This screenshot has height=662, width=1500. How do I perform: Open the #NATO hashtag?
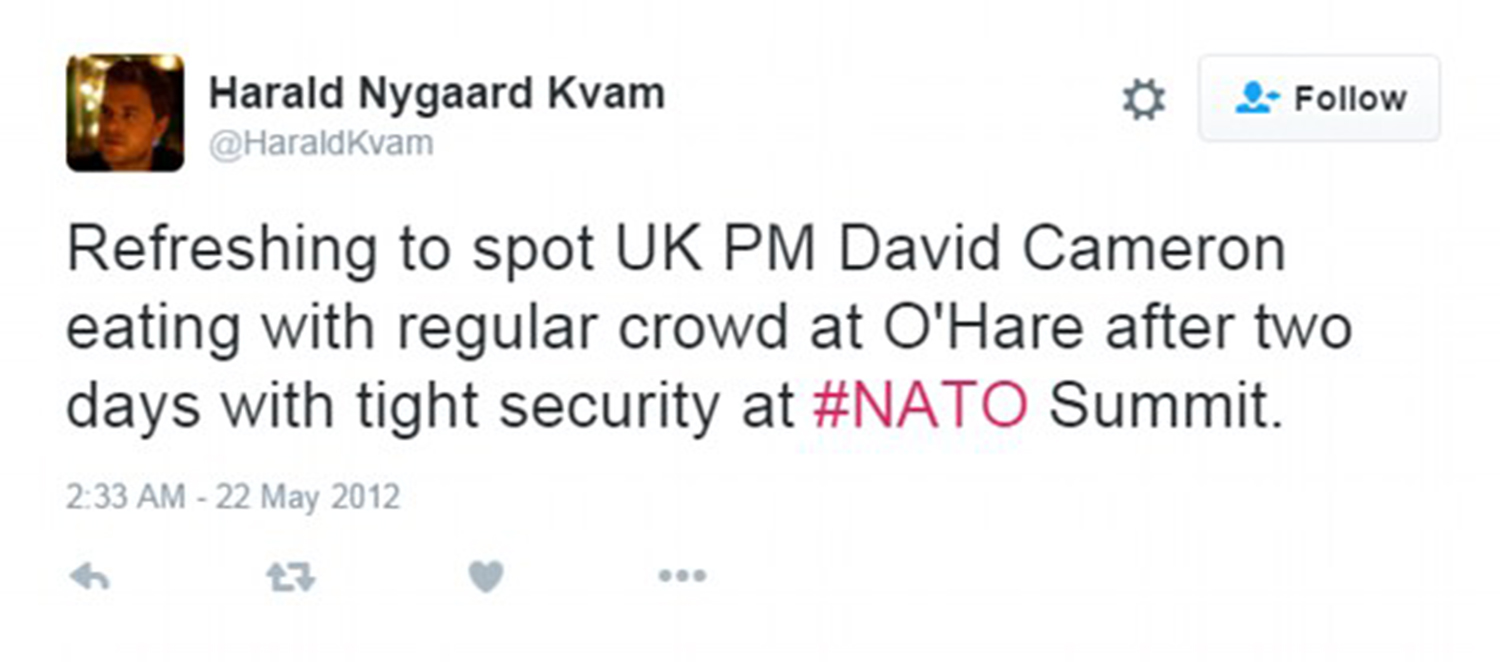(x=920, y=405)
